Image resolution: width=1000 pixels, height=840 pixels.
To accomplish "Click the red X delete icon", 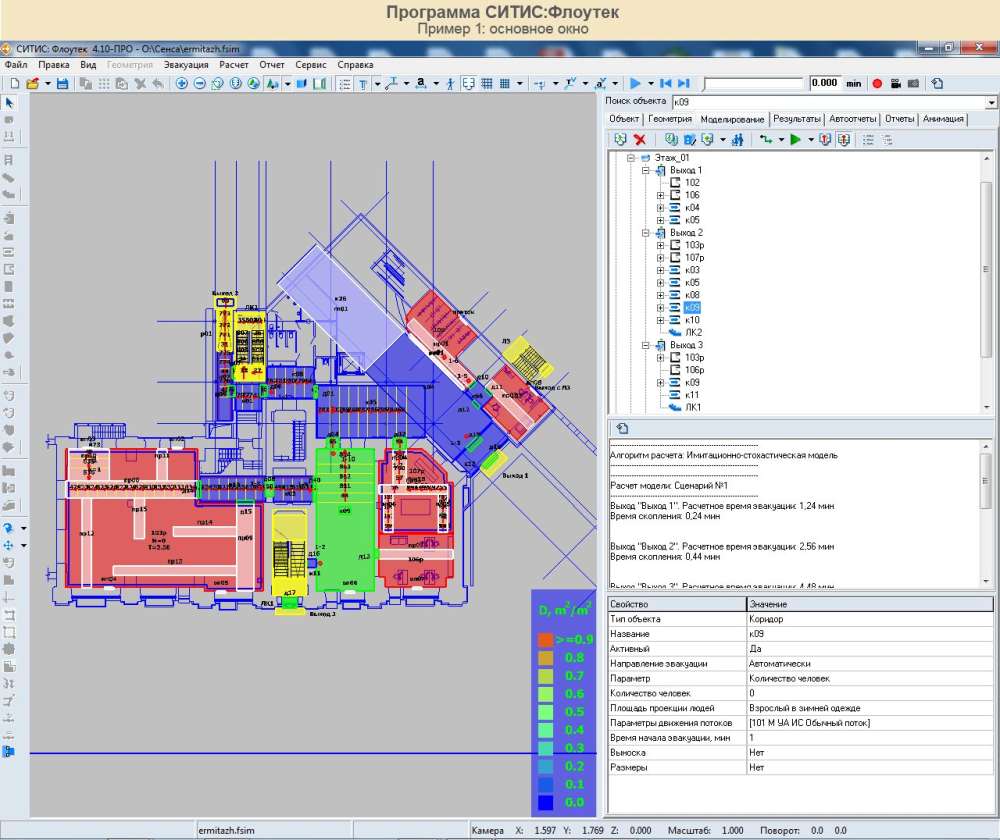I will pos(640,140).
